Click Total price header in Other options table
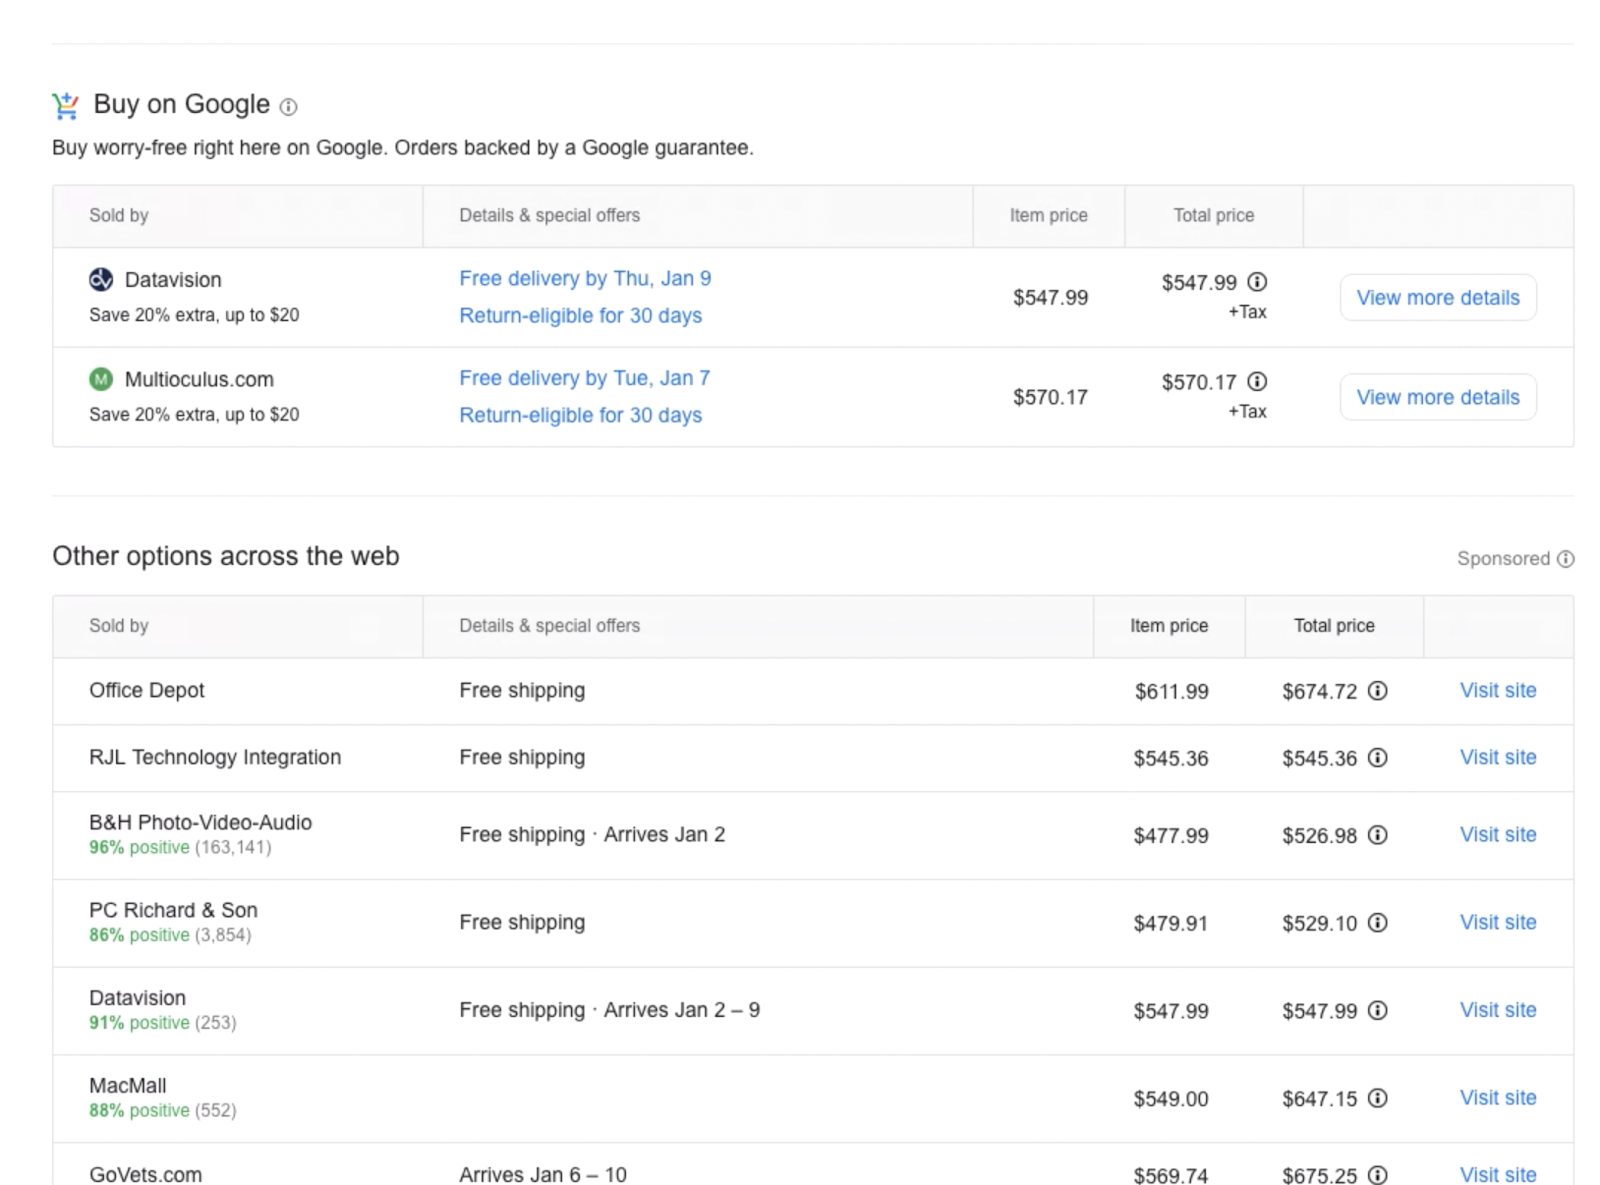Viewport: 1600px width, 1185px height. tap(1334, 625)
